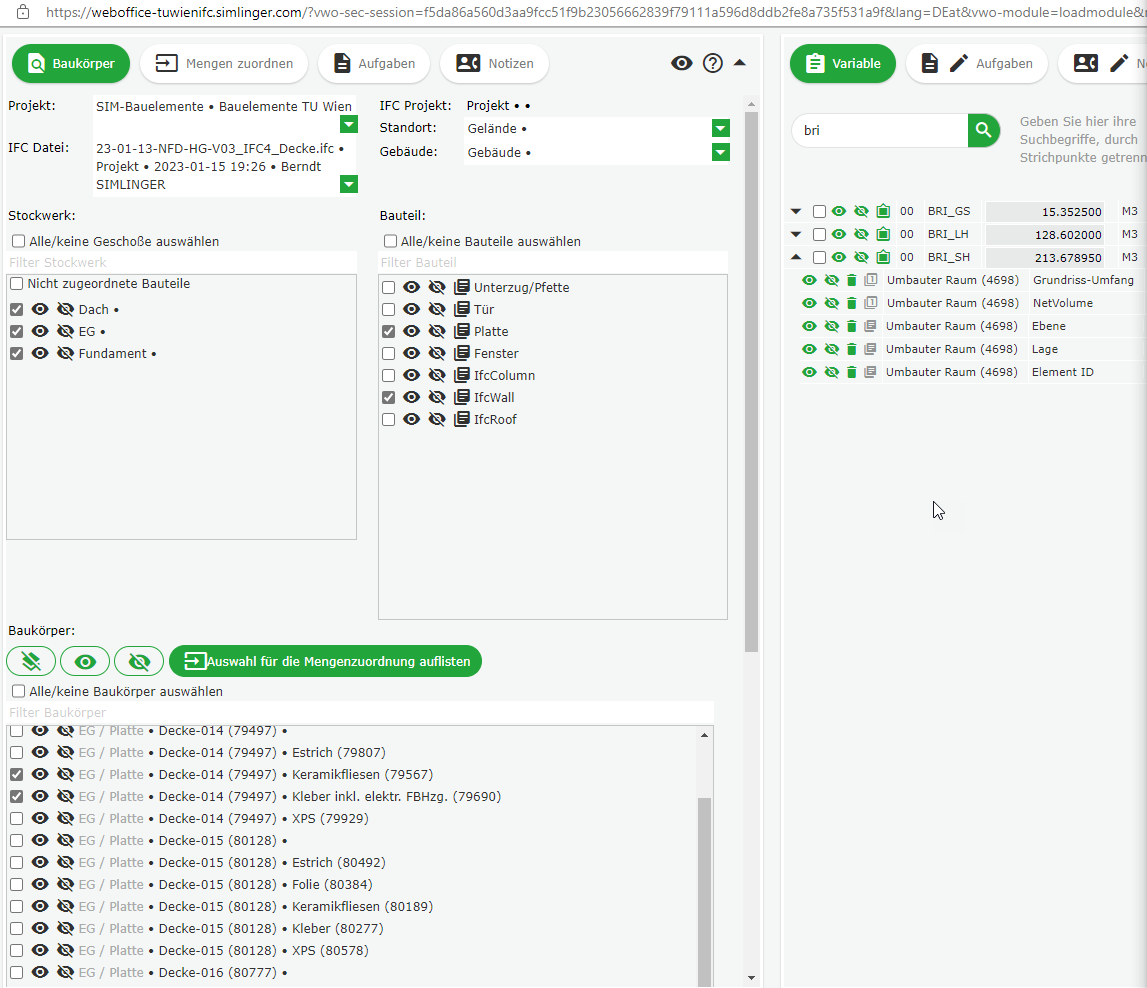Switch to the Mengen zuordnen tab
The height and width of the screenshot is (988, 1147).
[224, 63]
